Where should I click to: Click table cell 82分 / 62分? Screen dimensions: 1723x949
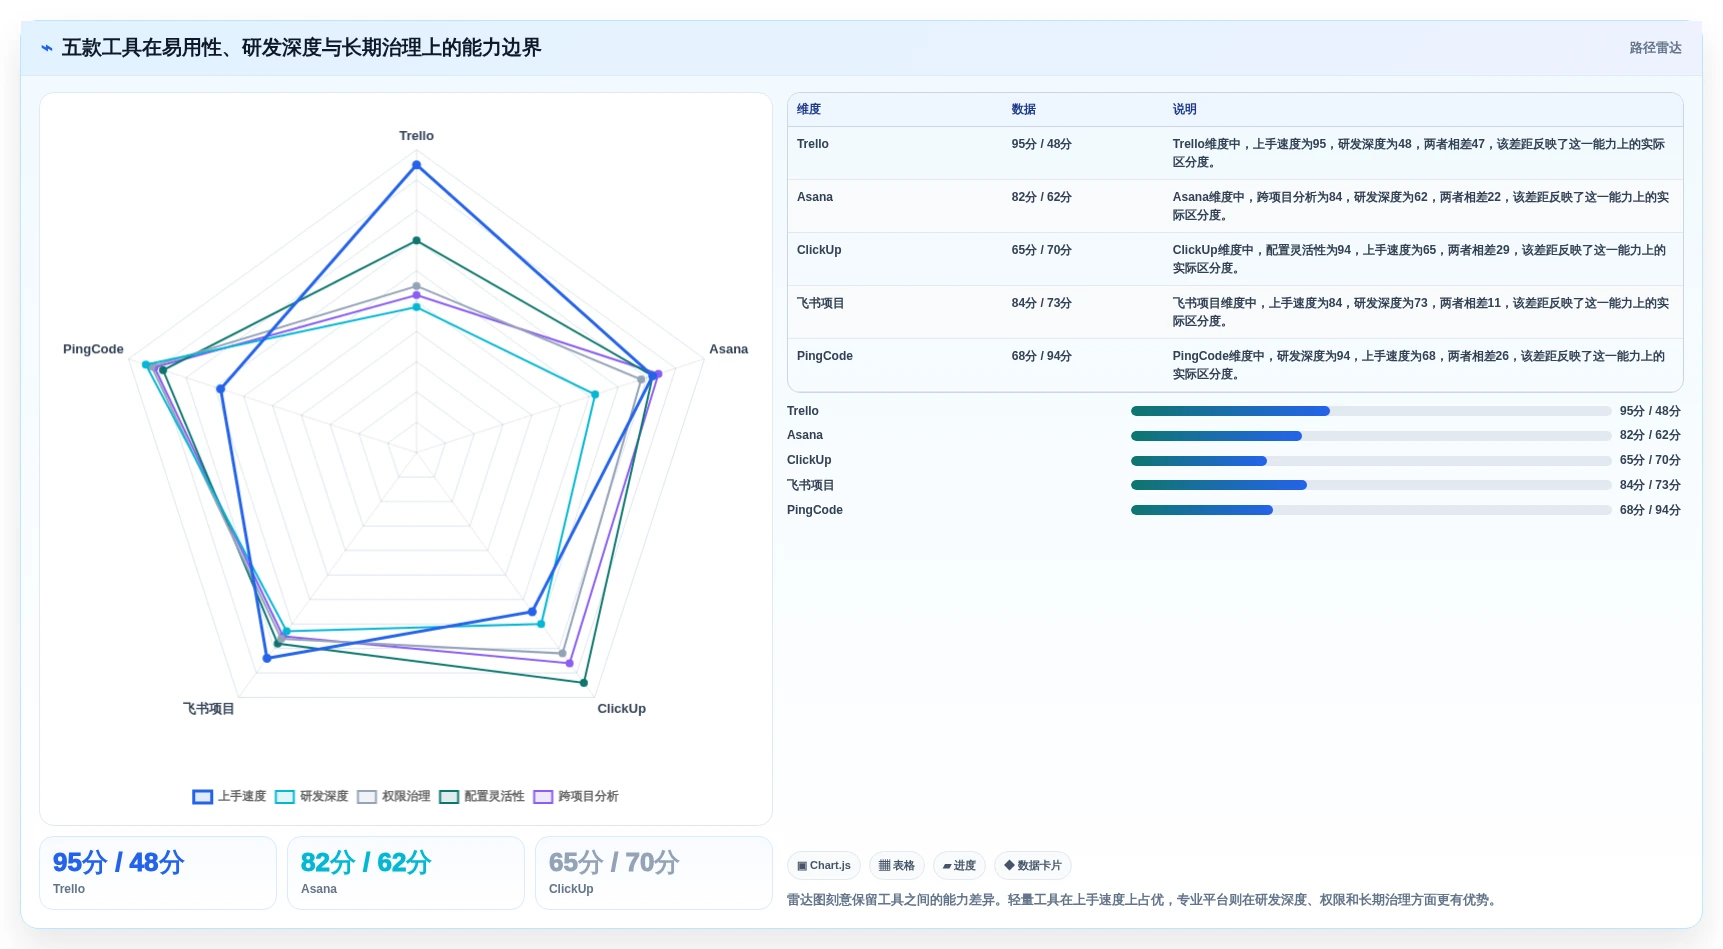point(1041,197)
